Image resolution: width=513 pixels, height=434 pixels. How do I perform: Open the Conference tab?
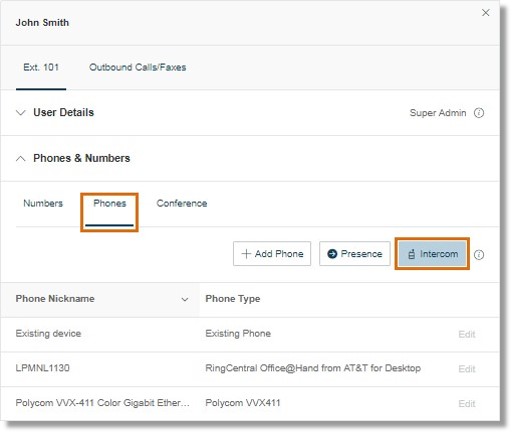(x=182, y=203)
